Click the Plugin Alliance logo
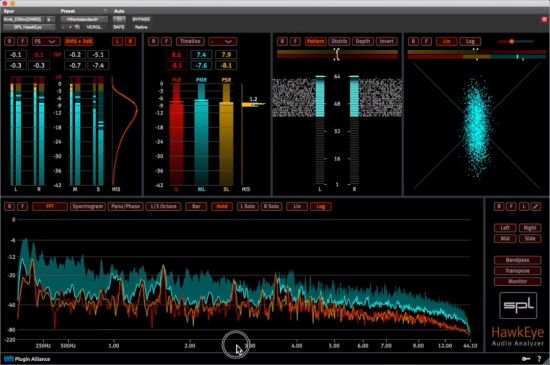Image resolution: width=550 pixels, height=365 pixels. 27,359
